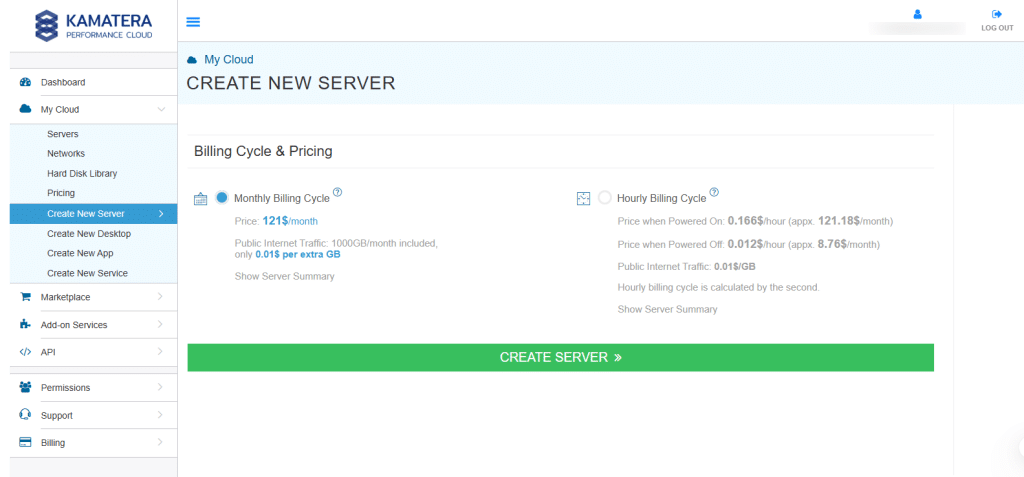Expand the Create New Server arrow

click(161, 214)
